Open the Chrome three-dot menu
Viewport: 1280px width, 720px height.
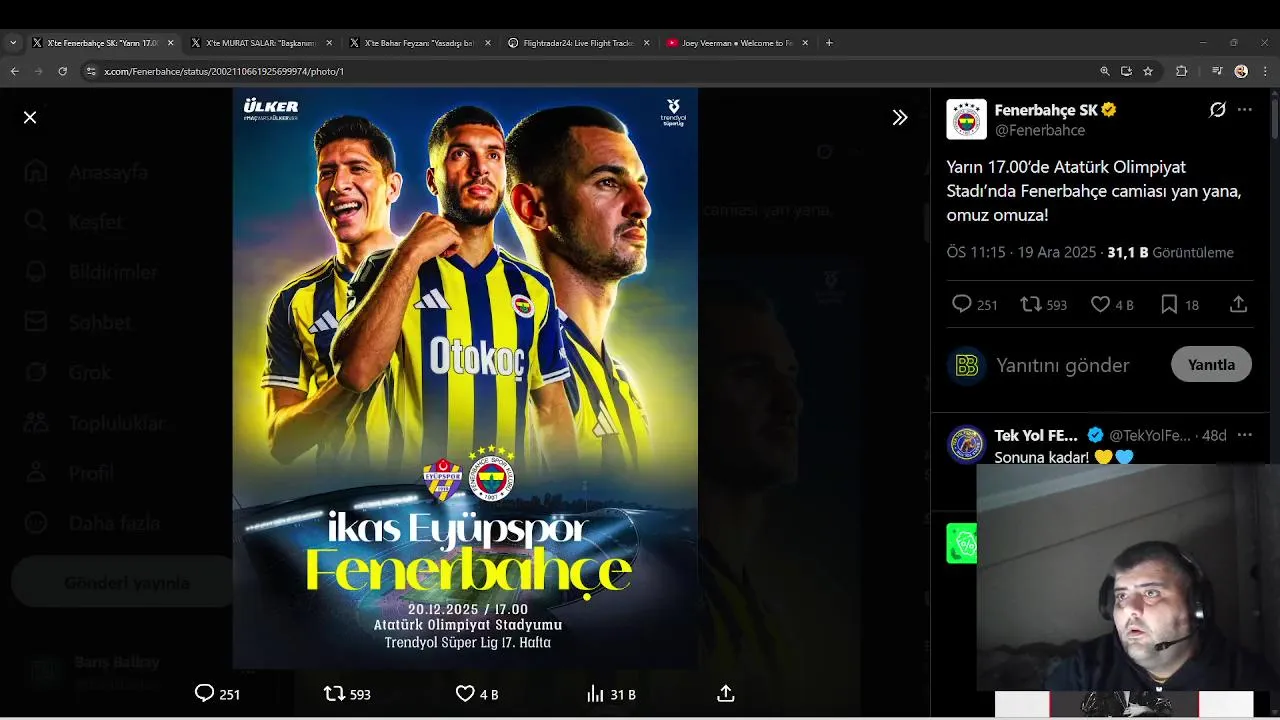1265,71
